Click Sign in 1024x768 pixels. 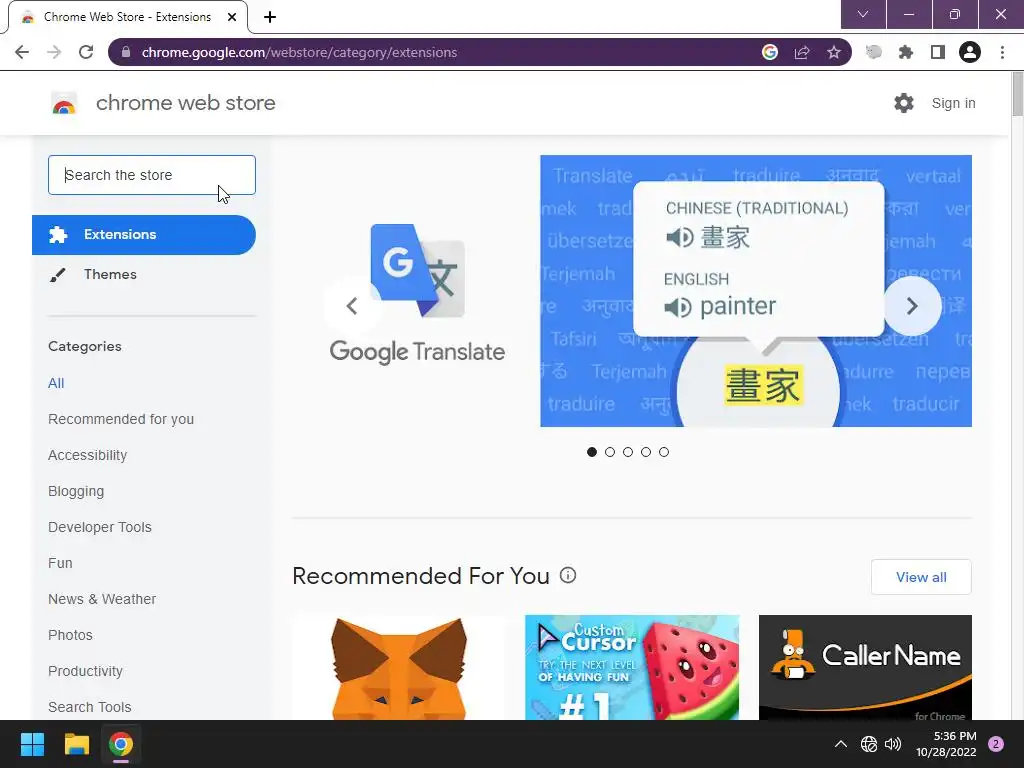pyautogui.click(x=953, y=103)
